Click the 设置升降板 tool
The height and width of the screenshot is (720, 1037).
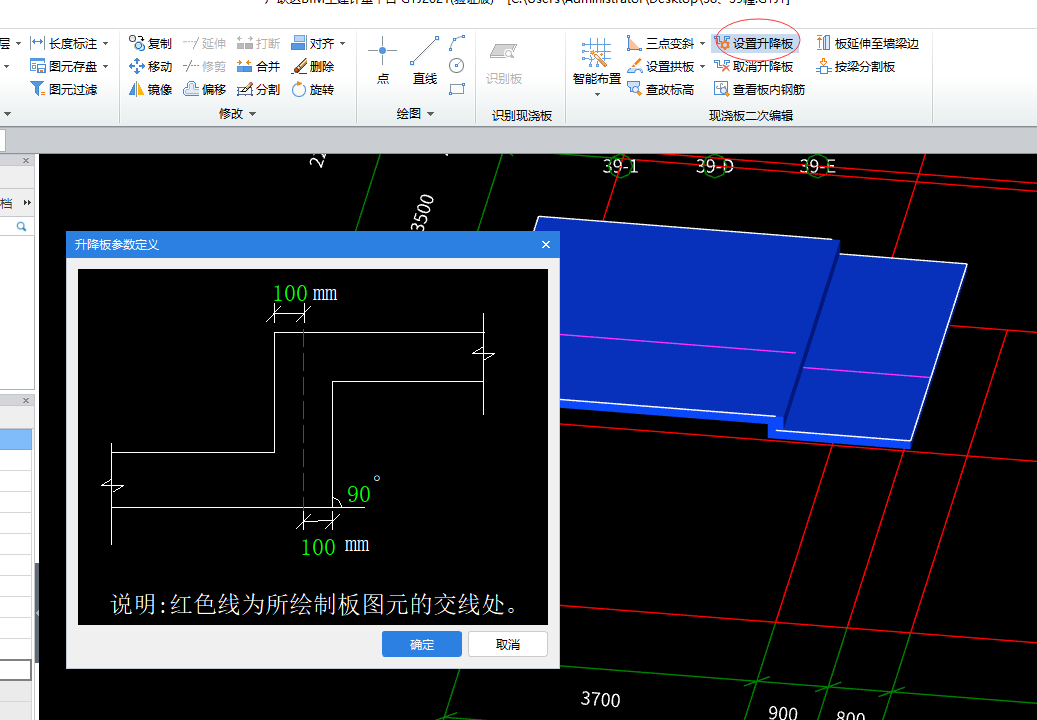point(754,44)
